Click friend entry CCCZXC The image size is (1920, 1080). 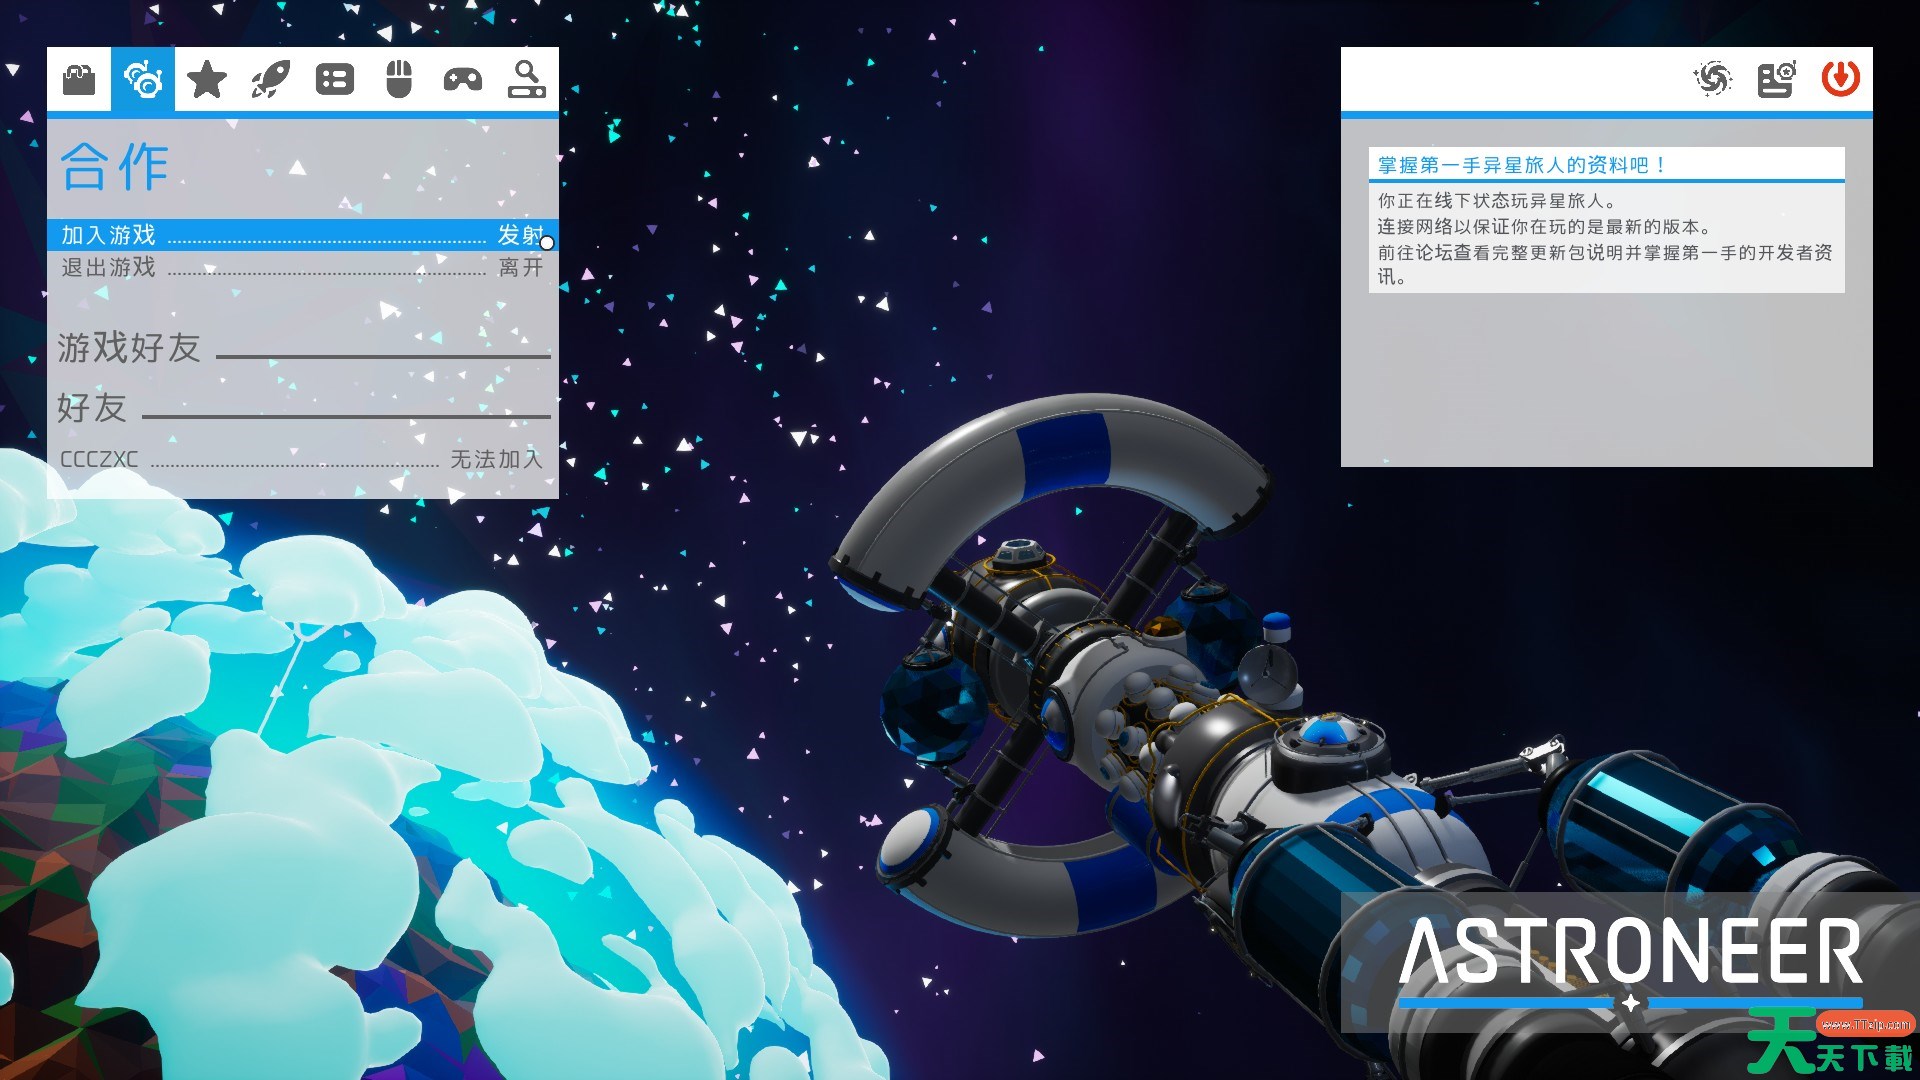99,459
